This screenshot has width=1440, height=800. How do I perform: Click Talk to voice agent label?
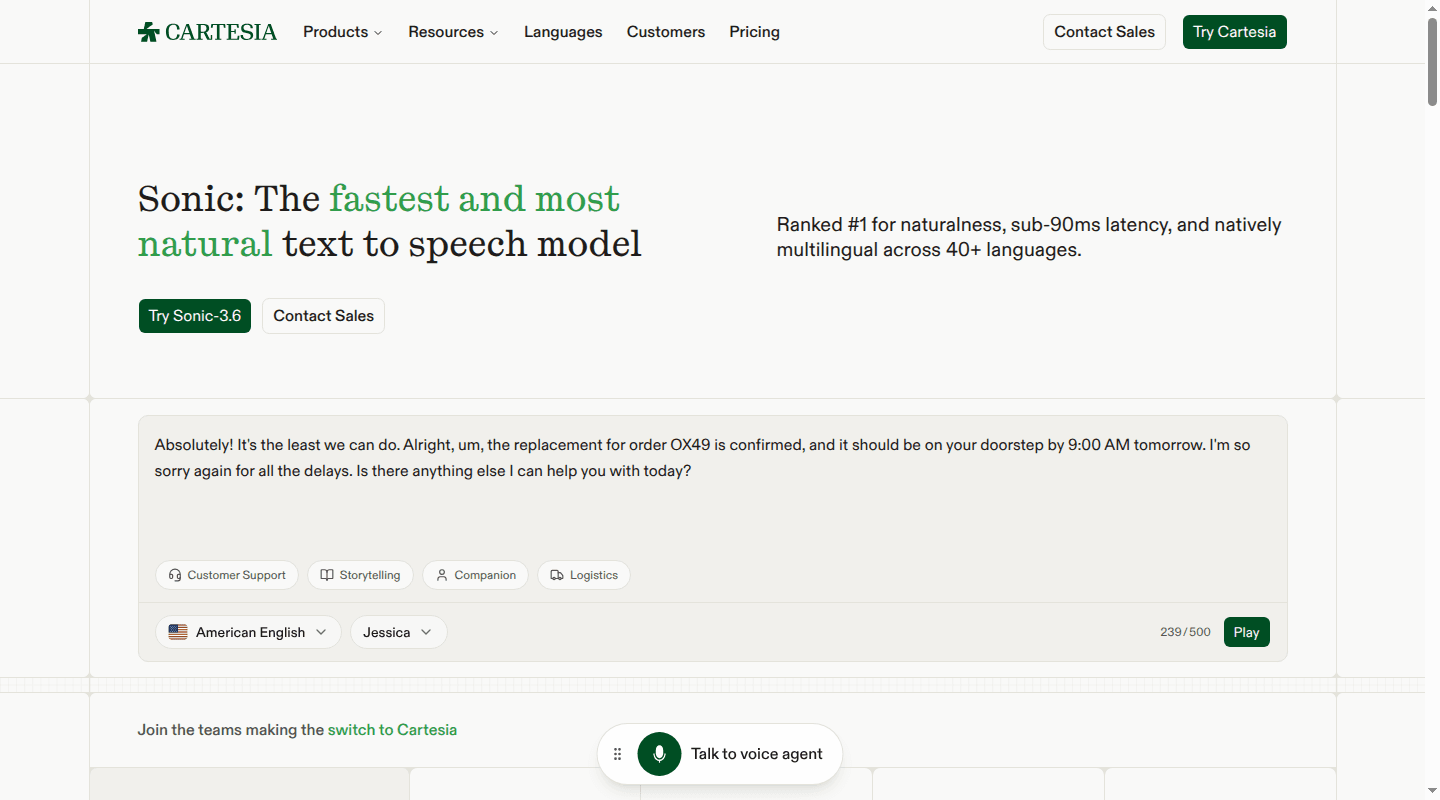point(757,754)
